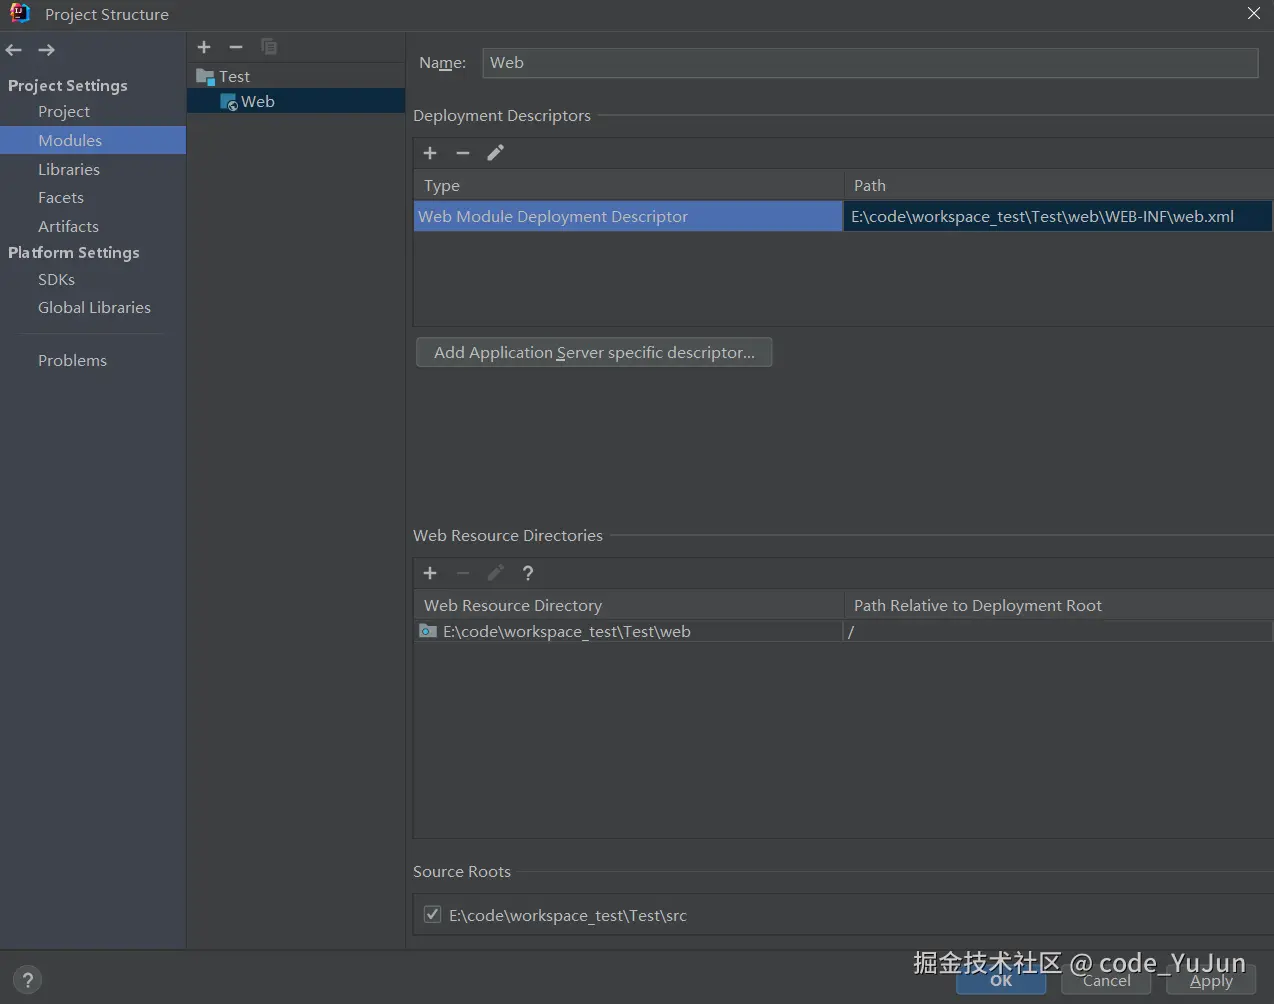This screenshot has width=1274, height=1004.
Task: Open the Artifacts settings section
Action: click(68, 227)
